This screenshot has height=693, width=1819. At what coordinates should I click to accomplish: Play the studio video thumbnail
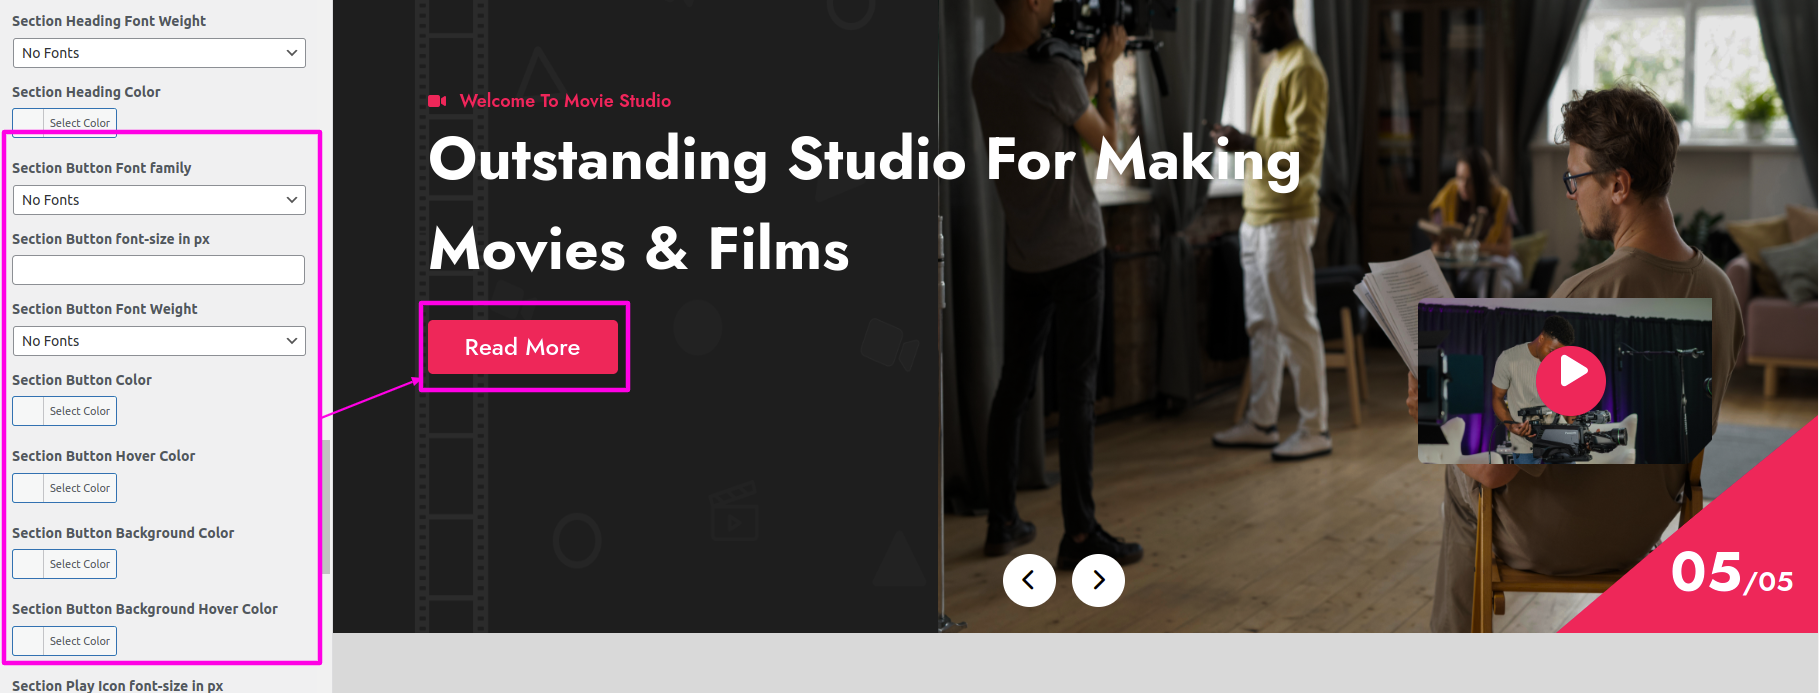tap(1570, 380)
